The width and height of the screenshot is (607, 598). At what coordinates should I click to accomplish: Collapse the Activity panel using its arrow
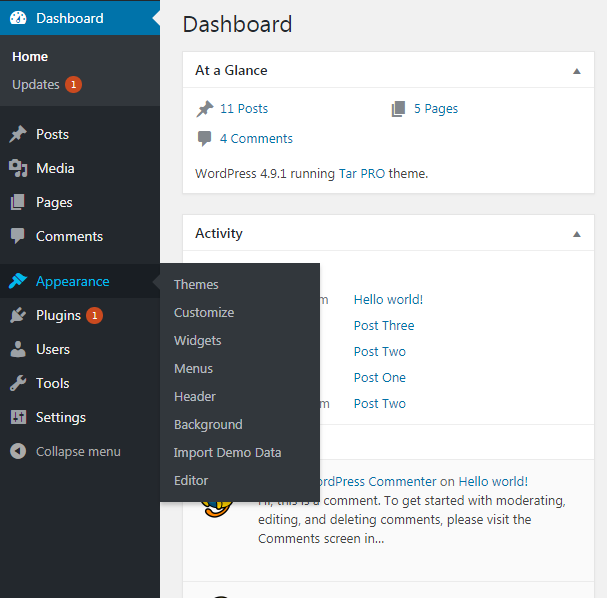[x=576, y=234]
